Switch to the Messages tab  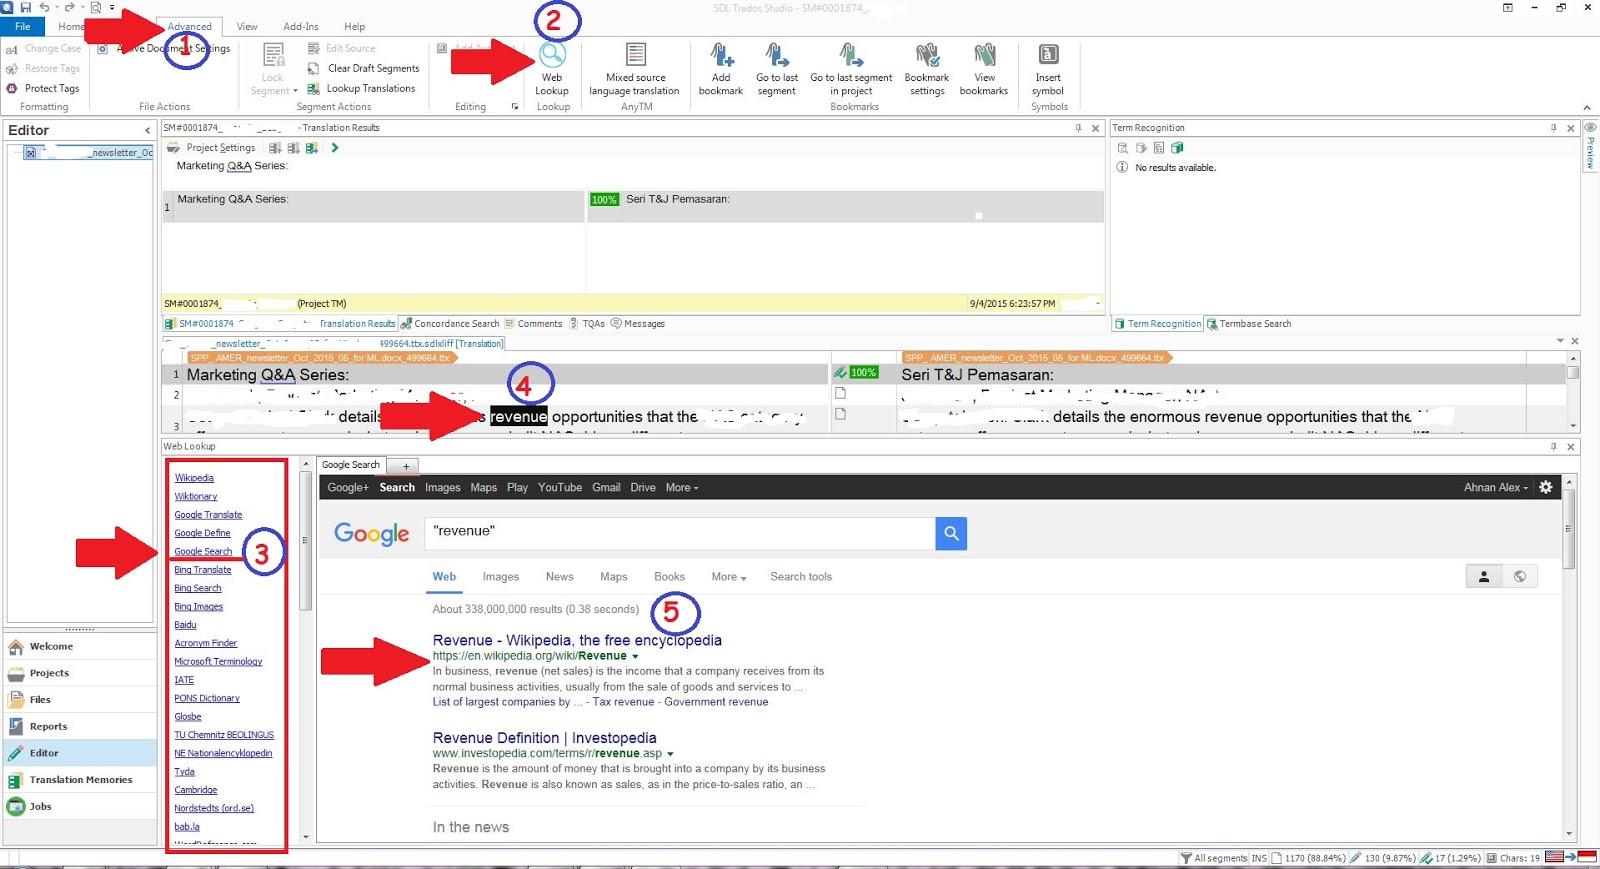coord(638,324)
